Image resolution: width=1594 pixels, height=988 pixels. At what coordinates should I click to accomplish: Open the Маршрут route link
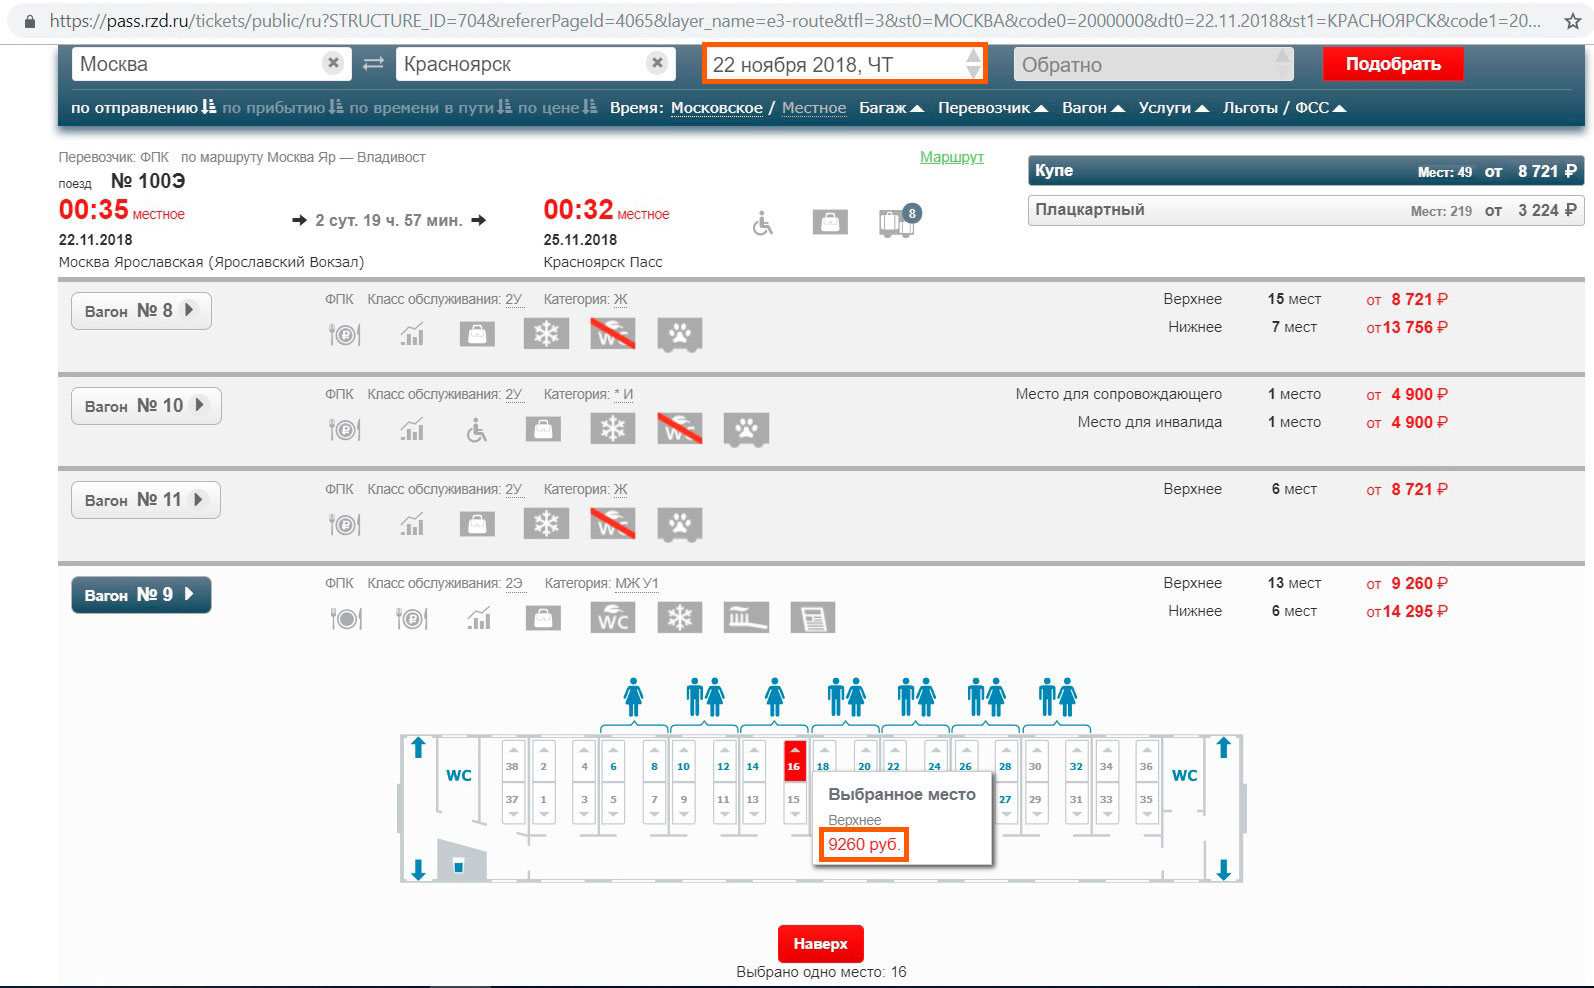[952, 157]
